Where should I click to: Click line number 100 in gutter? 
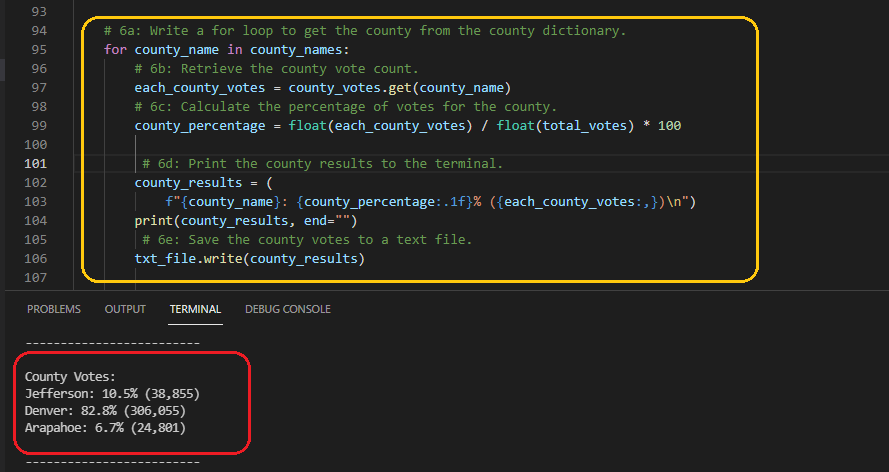coord(36,144)
